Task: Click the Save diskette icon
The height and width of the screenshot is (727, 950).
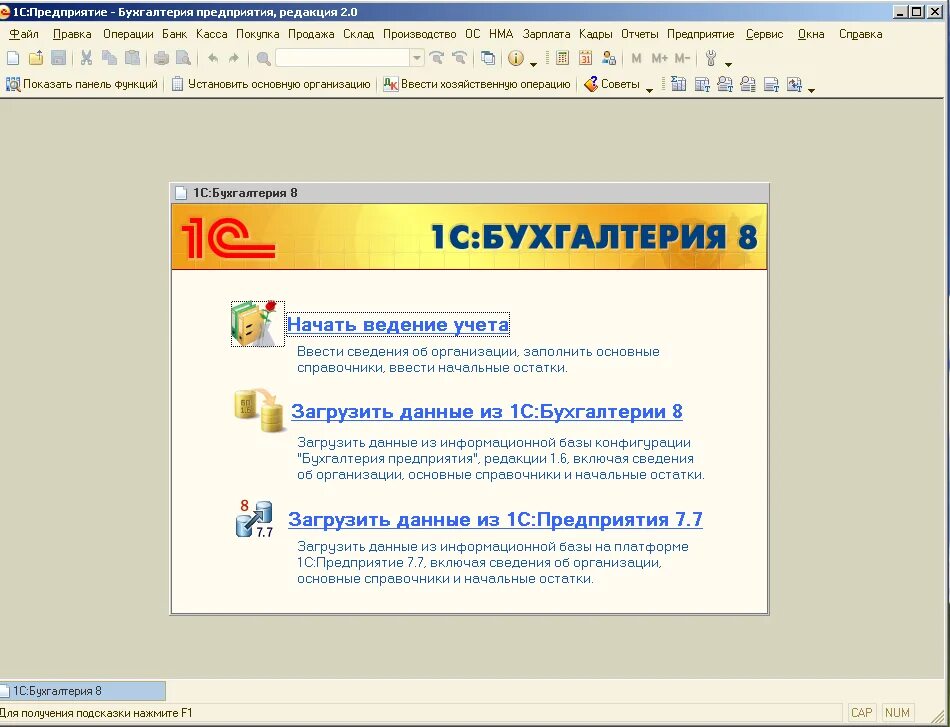Action: point(59,58)
